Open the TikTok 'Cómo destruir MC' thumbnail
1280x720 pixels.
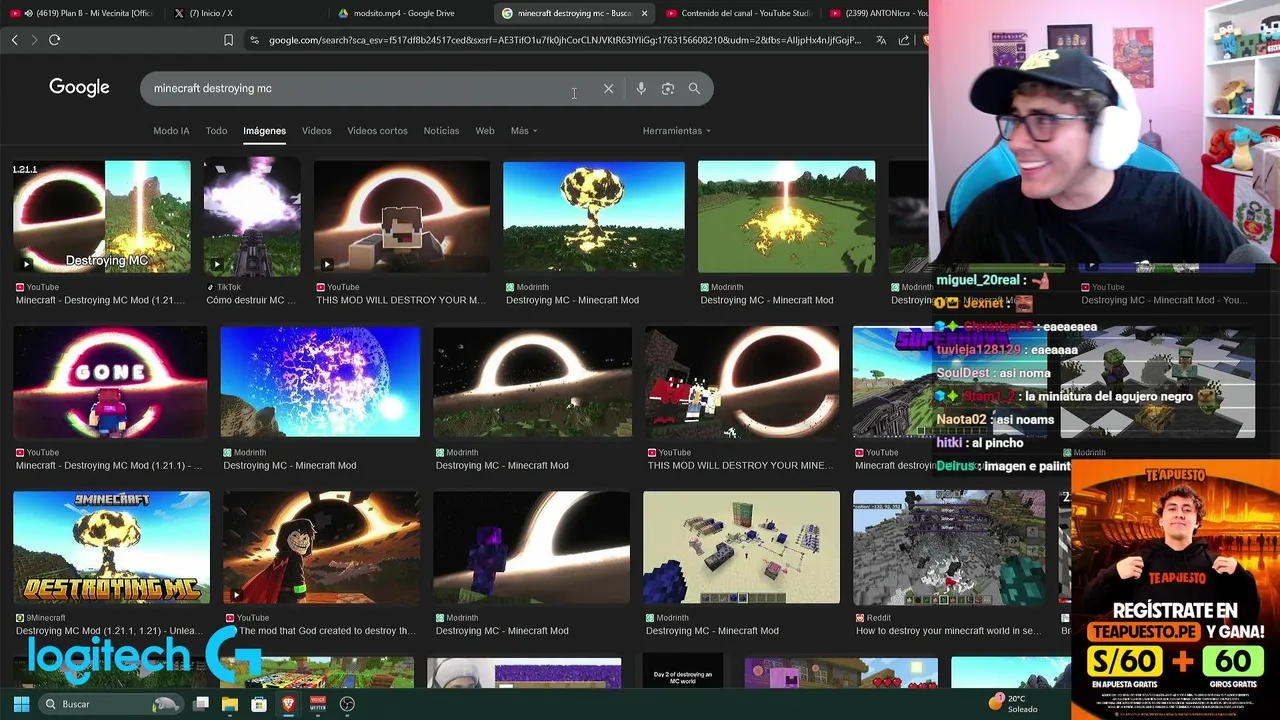[252, 217]
